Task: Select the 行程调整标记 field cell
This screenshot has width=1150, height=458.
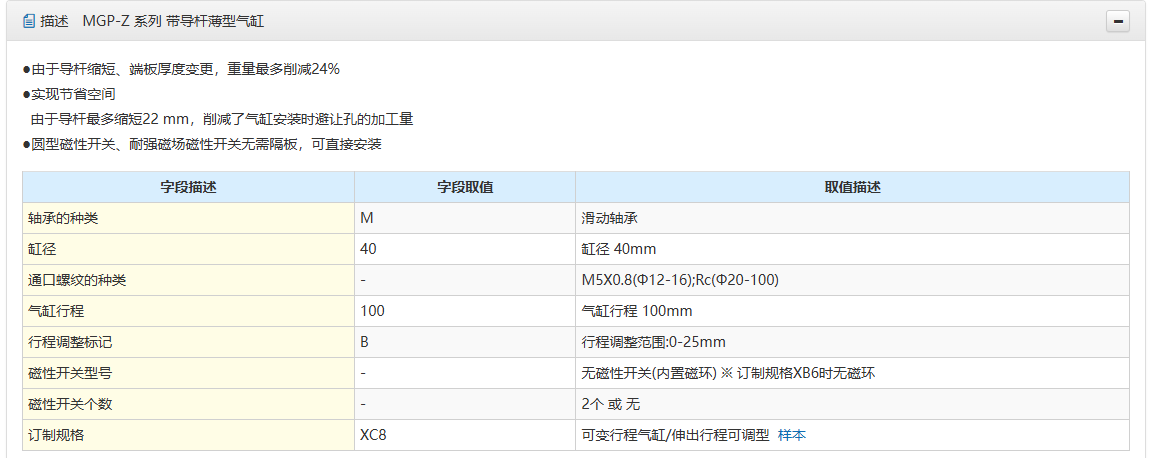Action: pyautogui.click(x=70, y=342)
